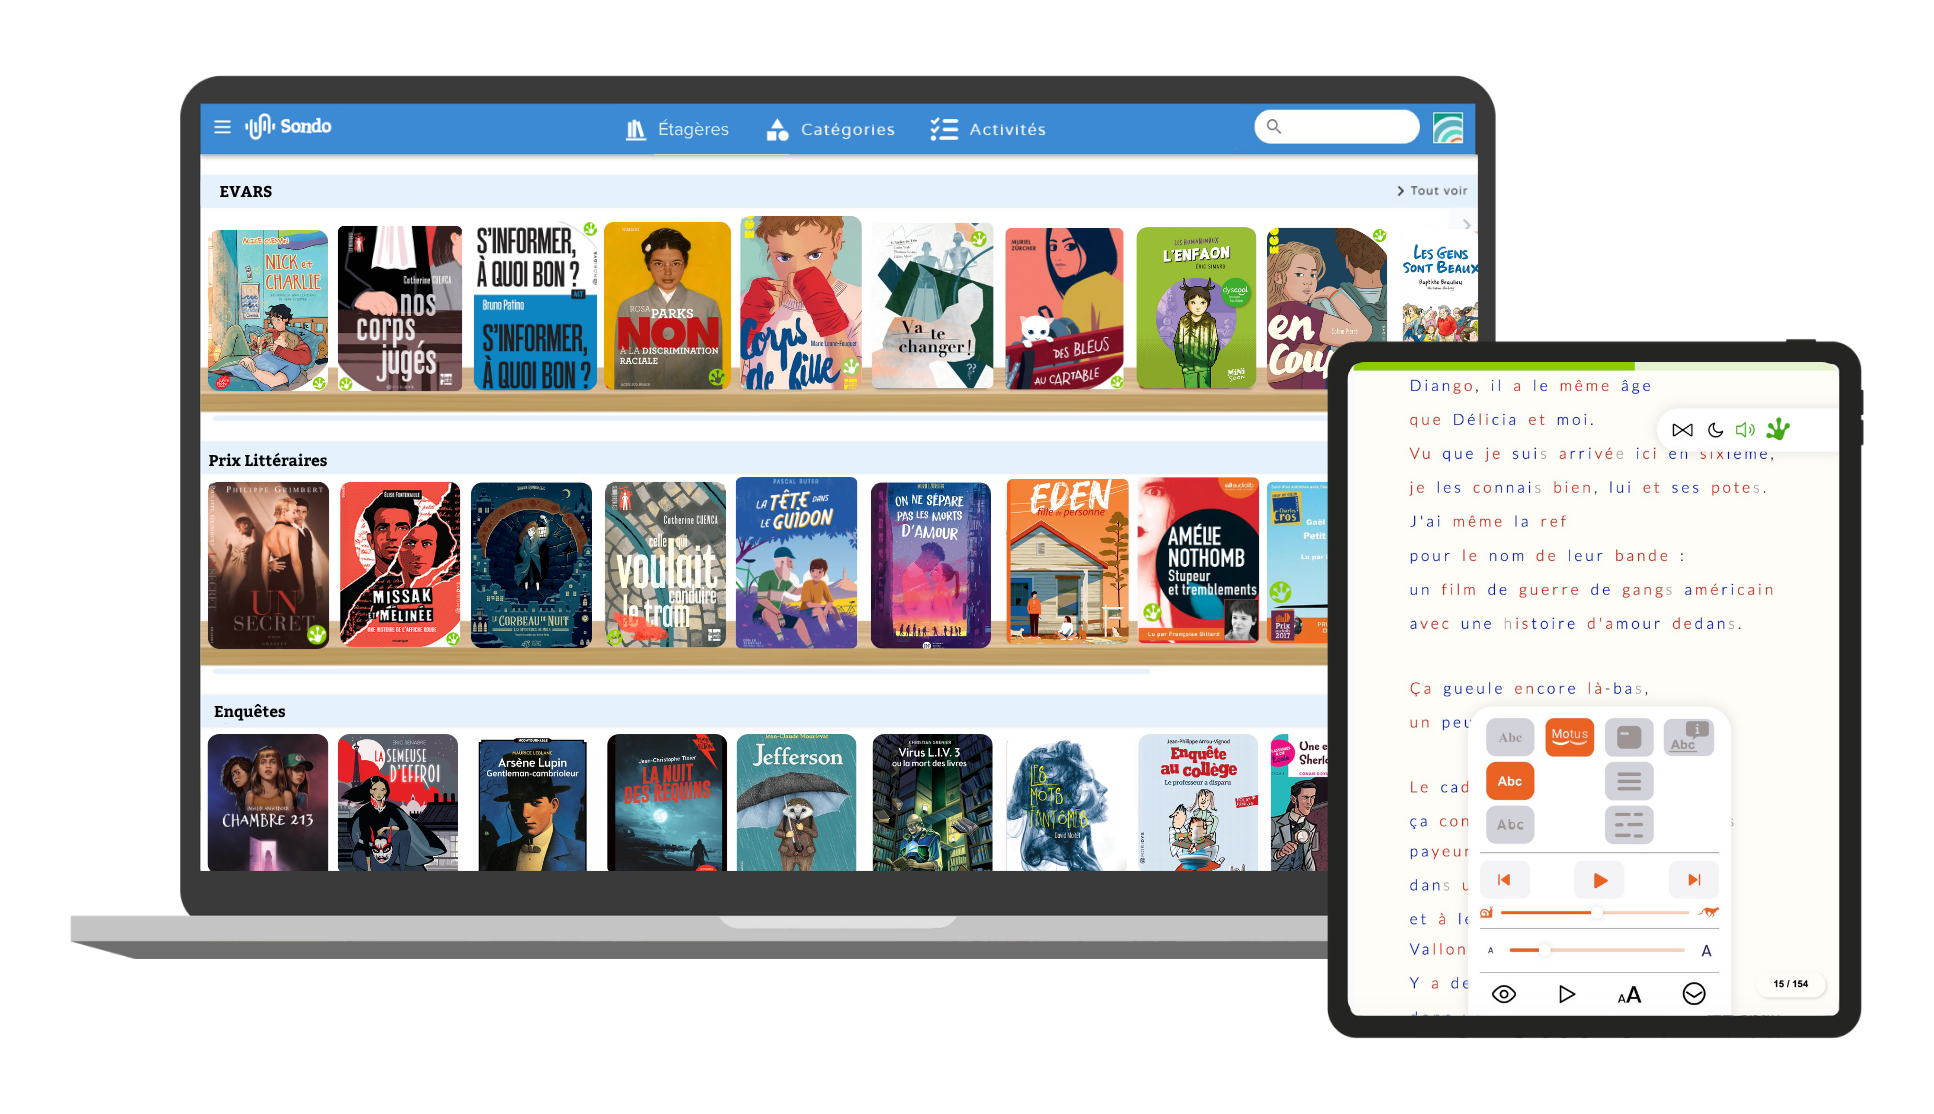Click the snail slow-speed icon
Screen dimensions: 1934x1114
click(1487, 913)
